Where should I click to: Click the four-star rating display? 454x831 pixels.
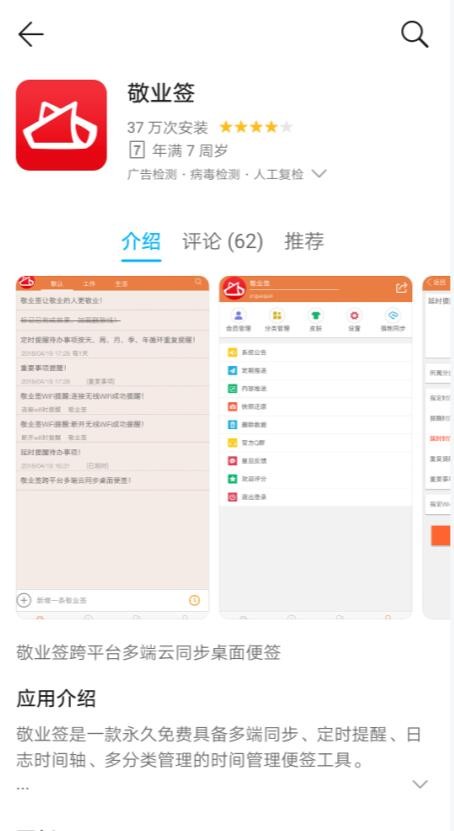(x=255, y=127)
